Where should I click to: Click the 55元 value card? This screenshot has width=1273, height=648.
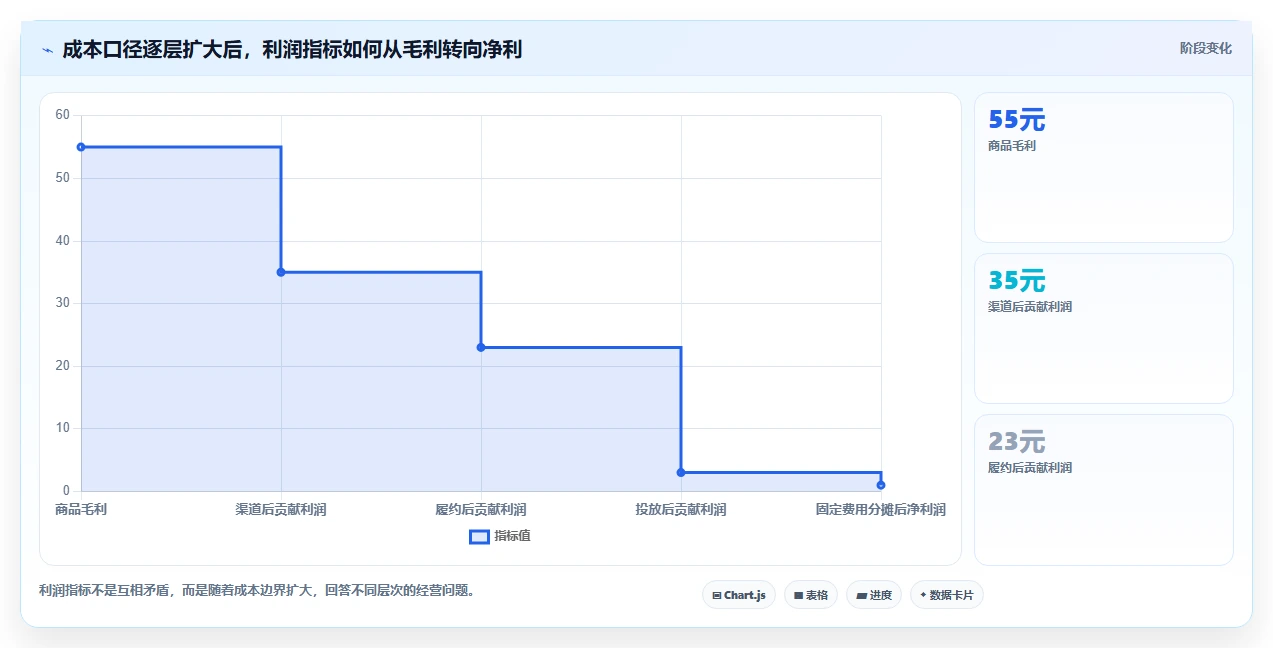point(1104,168)
